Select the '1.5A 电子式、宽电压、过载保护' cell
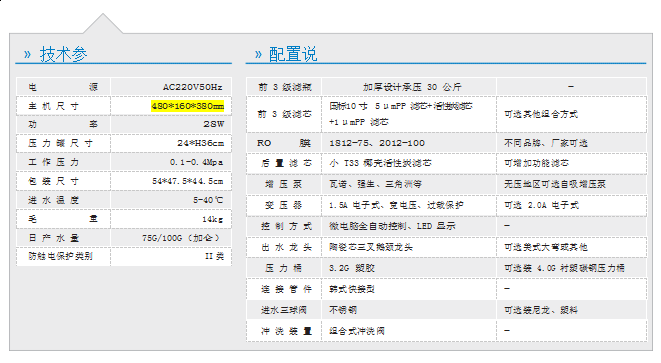Screen dimensions: 661x363 396,205
